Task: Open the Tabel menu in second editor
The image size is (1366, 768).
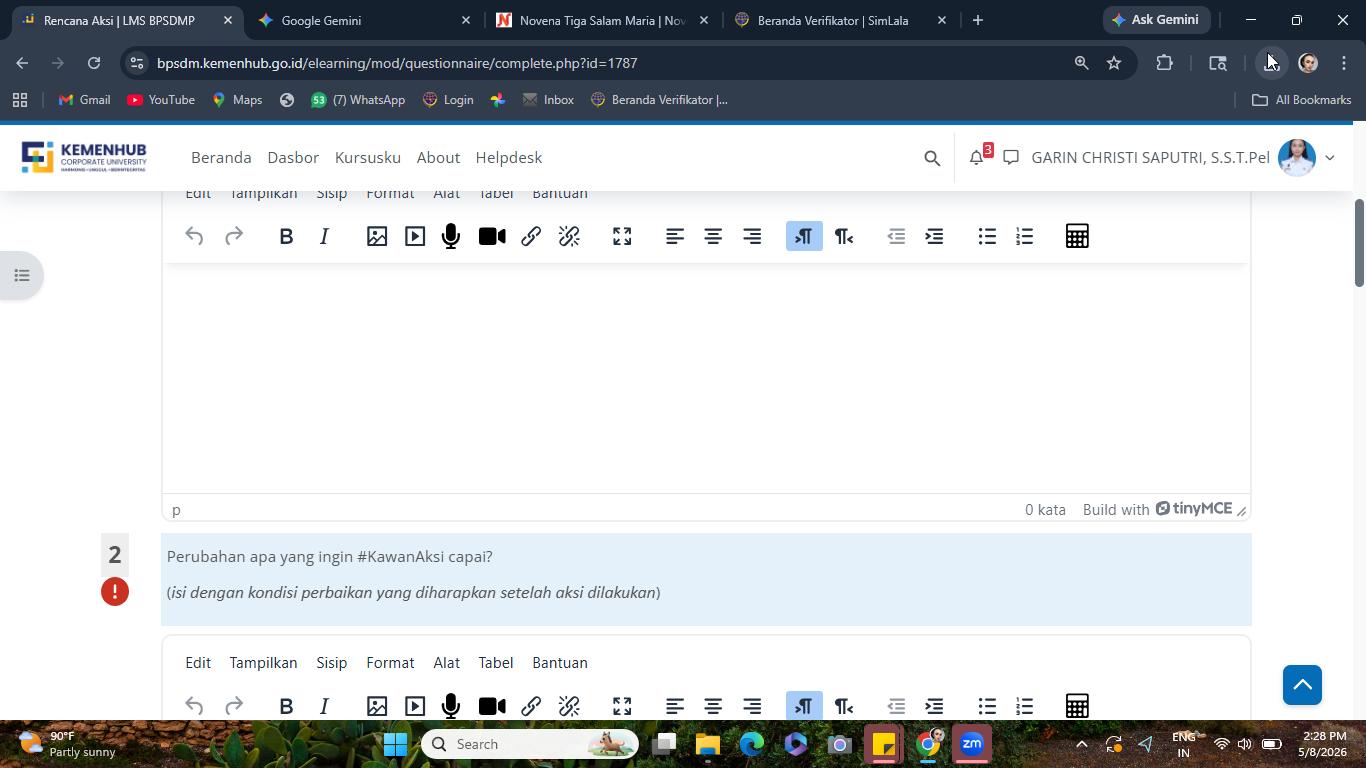Action: [x=496, y=663]
